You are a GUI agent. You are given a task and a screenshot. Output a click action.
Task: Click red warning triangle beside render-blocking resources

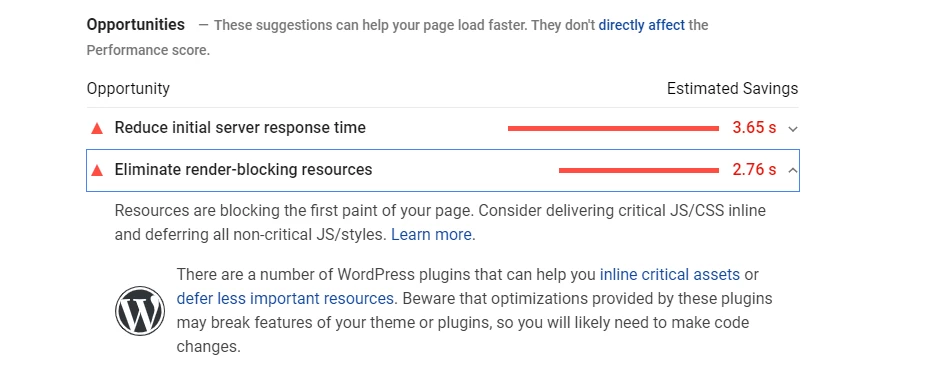coord(97,171)
